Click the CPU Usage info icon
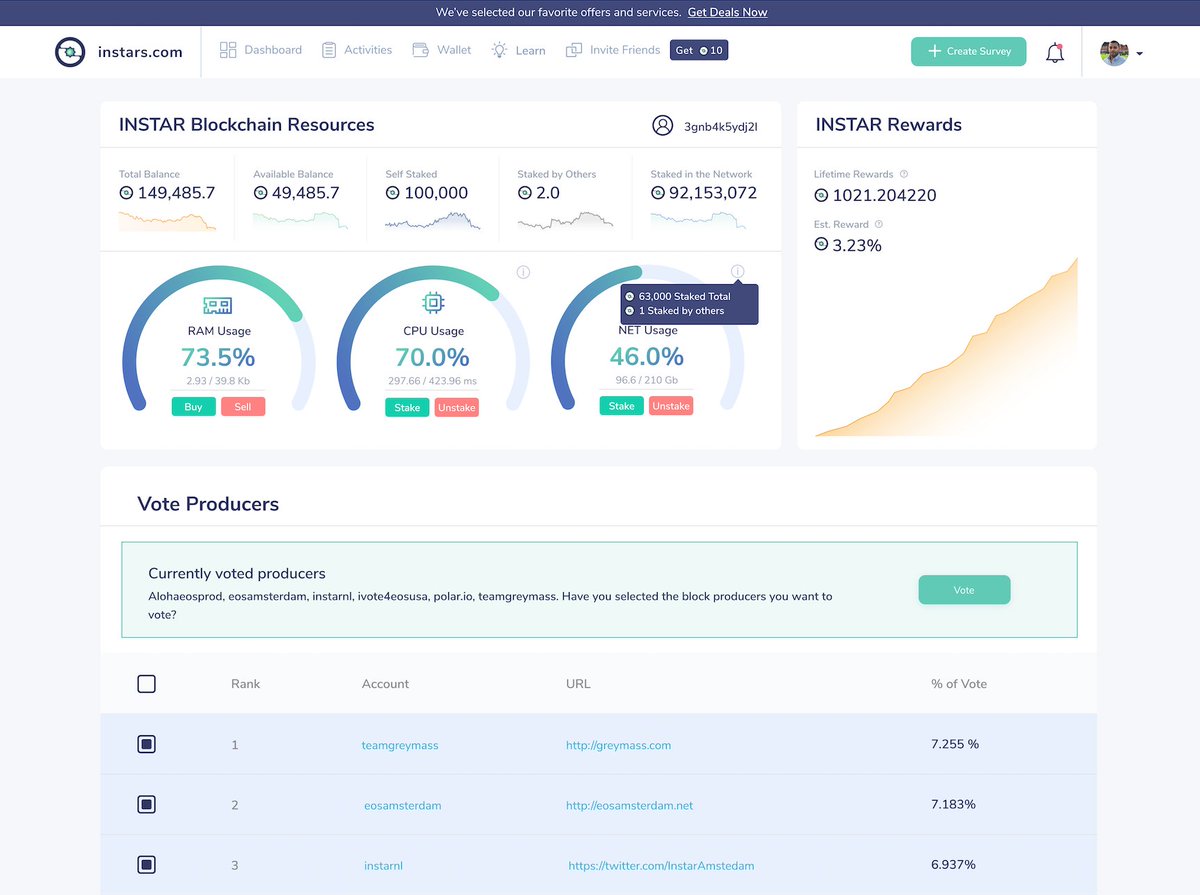This screenshot has height=895, width=1200. pos(523,272)
